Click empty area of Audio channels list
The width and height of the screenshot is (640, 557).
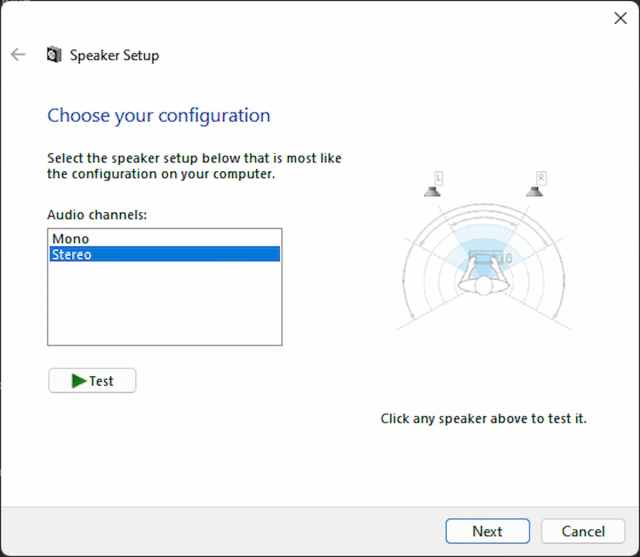pos(164,305)
